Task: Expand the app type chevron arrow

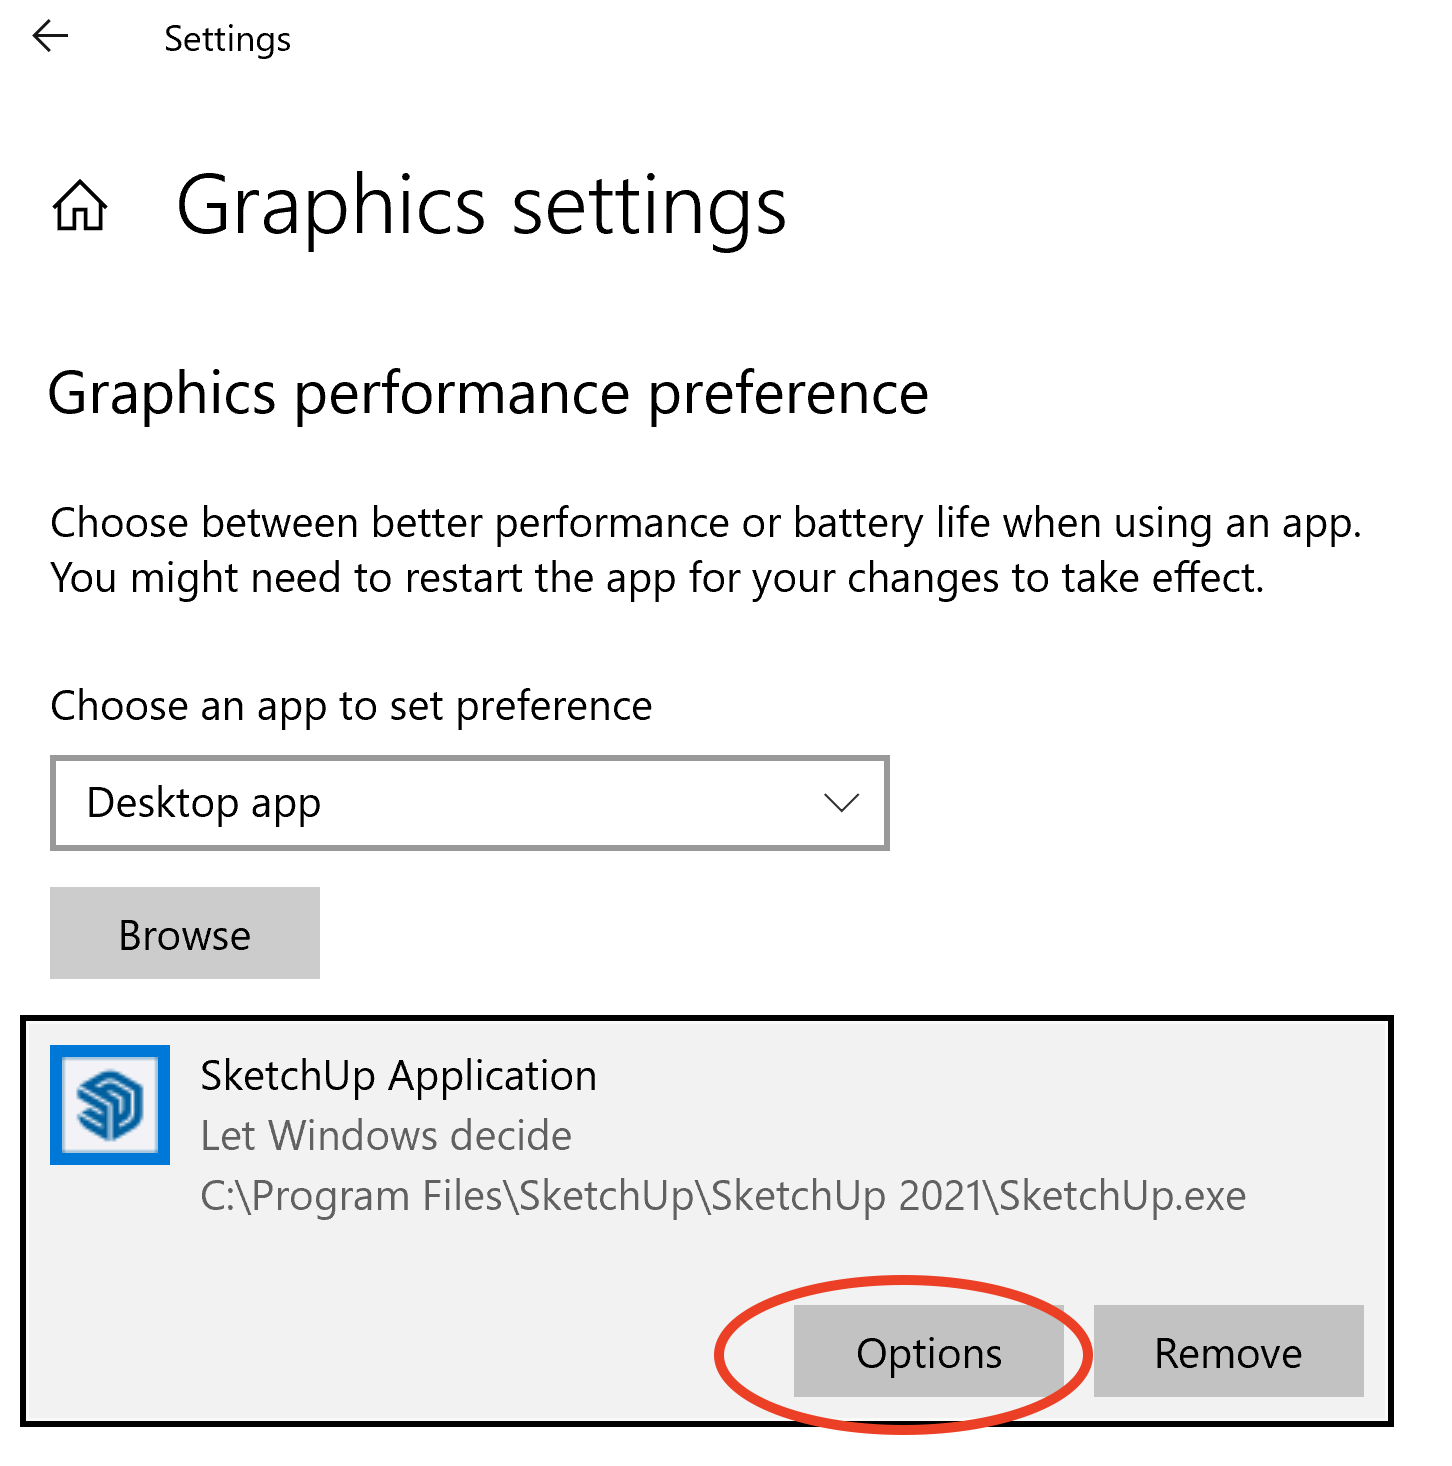Action: pyautogui.click(x=841, y=803)
